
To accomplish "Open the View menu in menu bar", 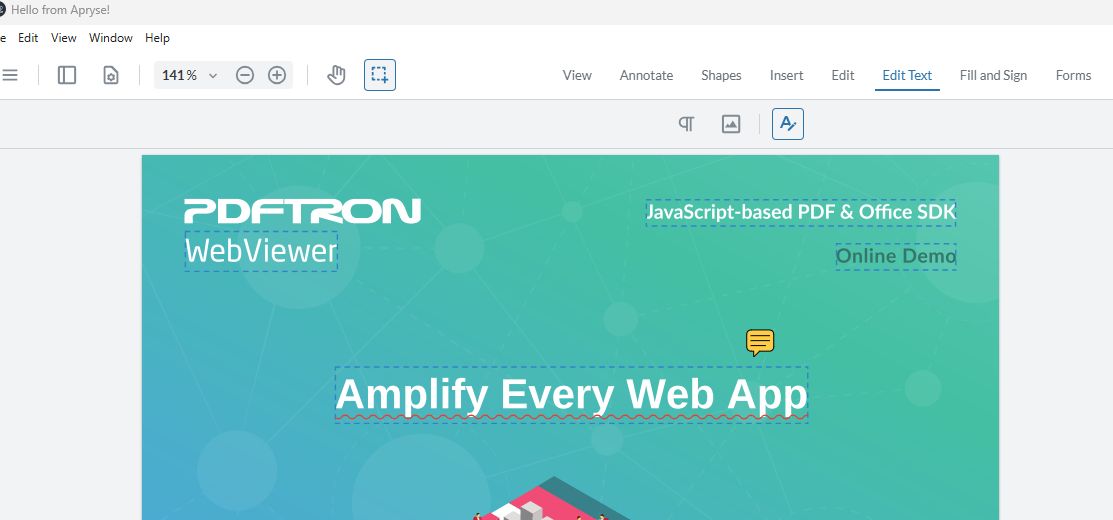I will pos(63,38).
